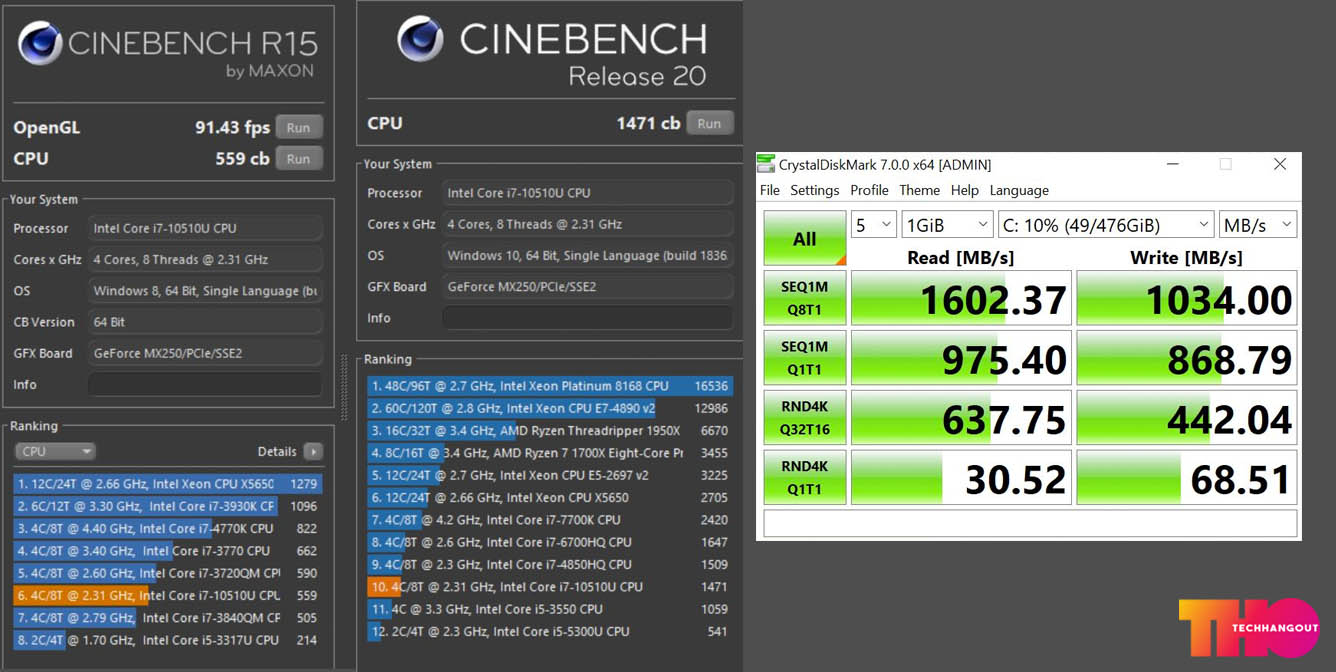Image resolution: width=1336 pixels, height=672 pixels.
Task: Start the SEQ1M Q1T1 benchmark
Action: click(805, 358)
